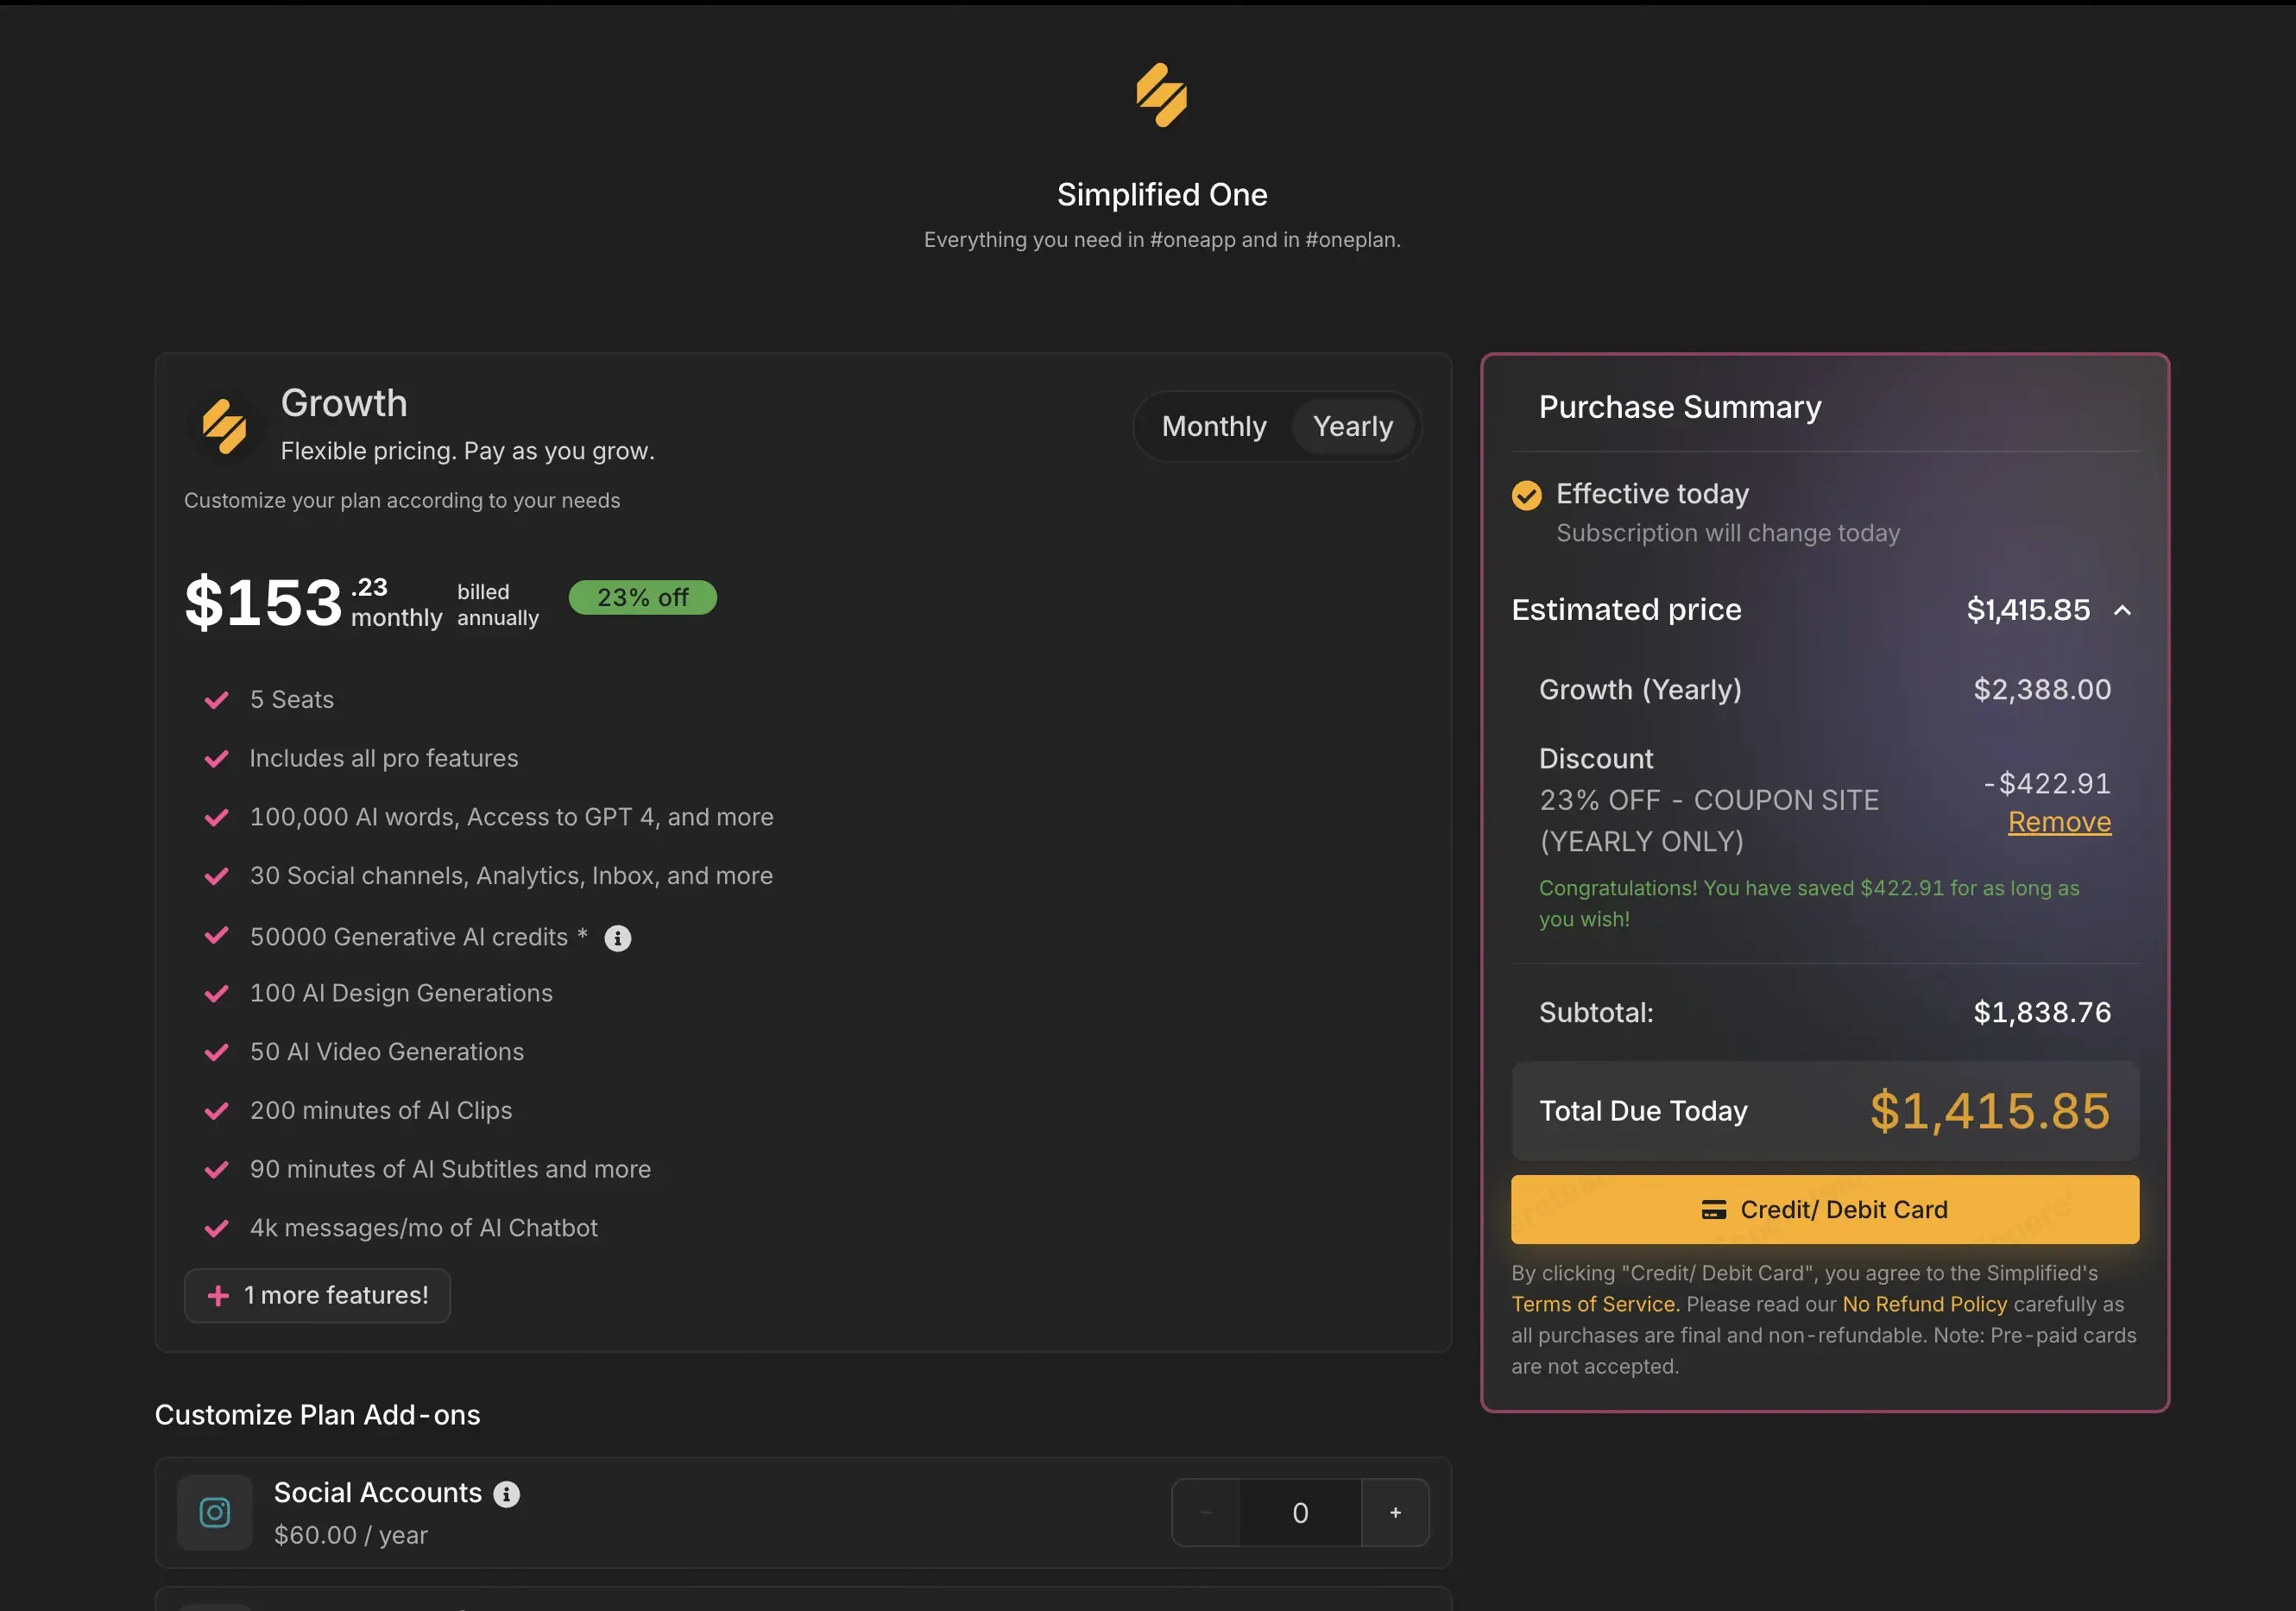Remove the coupon discount

[x=2059, y=822]
